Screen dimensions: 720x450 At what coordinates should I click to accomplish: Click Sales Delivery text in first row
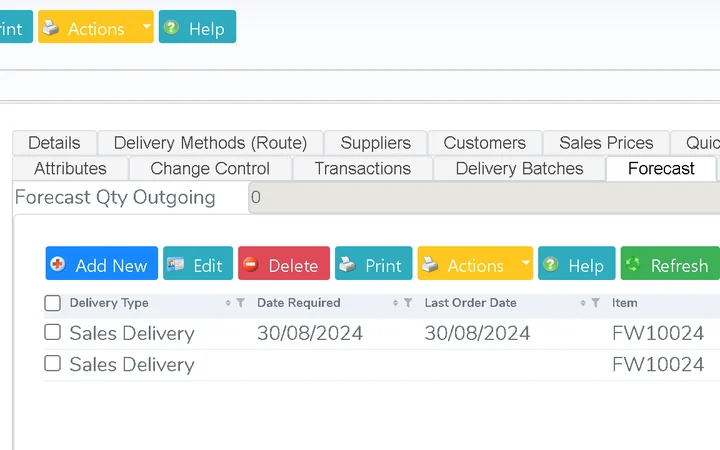click(x=132, y=334)
